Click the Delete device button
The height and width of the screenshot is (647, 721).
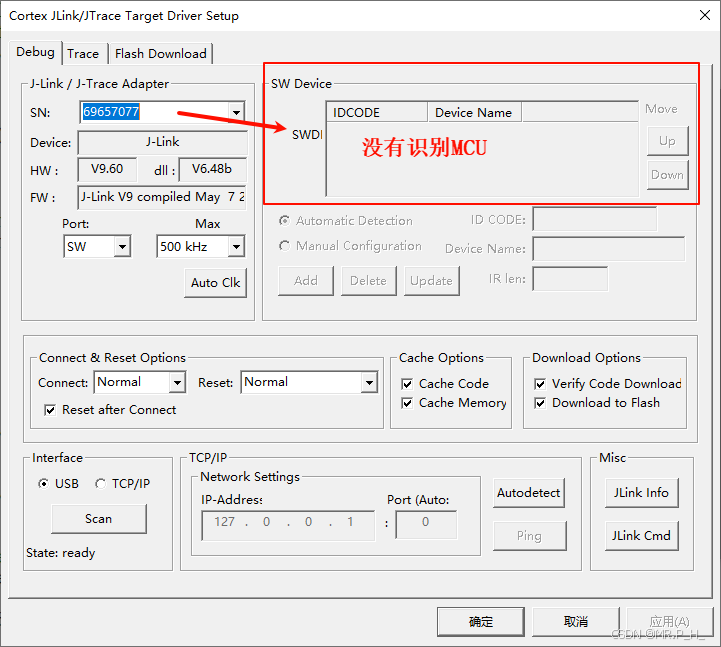pos(368,281)
